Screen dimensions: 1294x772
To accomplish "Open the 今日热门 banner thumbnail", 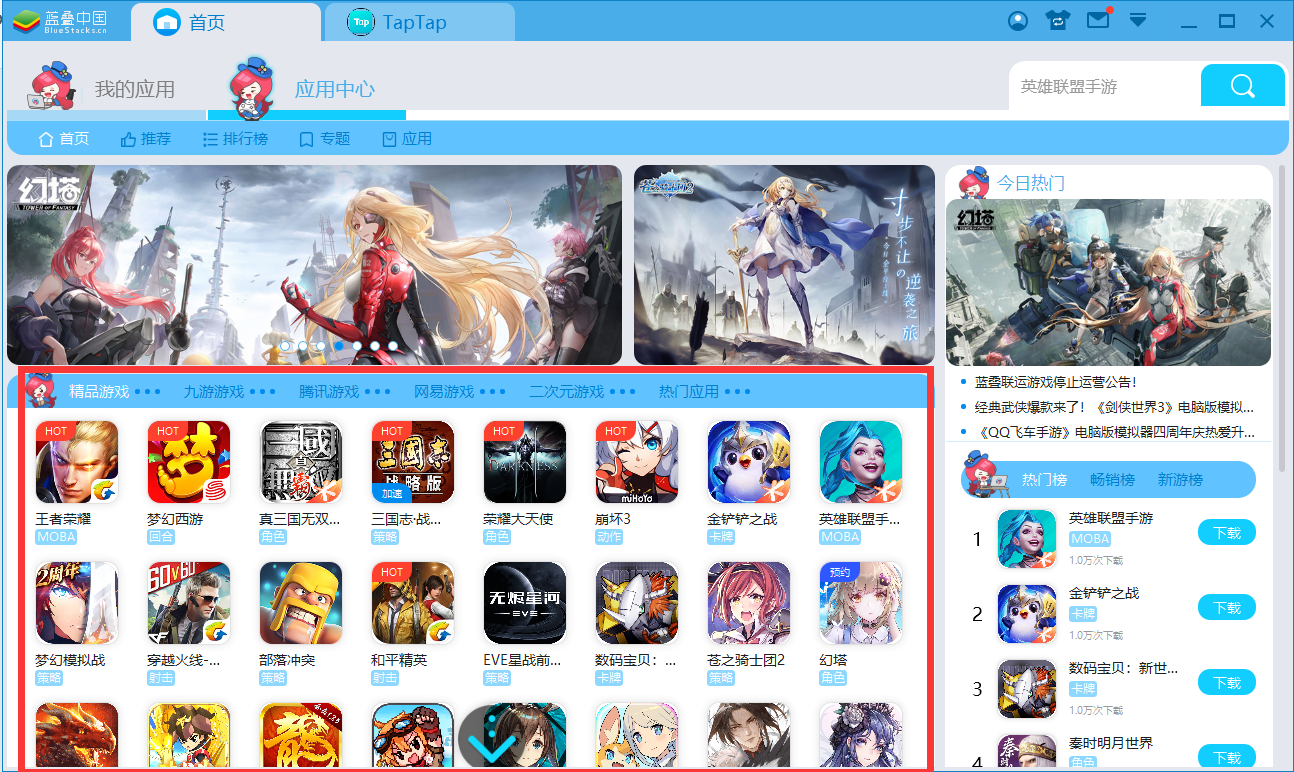I will 1108,282.
